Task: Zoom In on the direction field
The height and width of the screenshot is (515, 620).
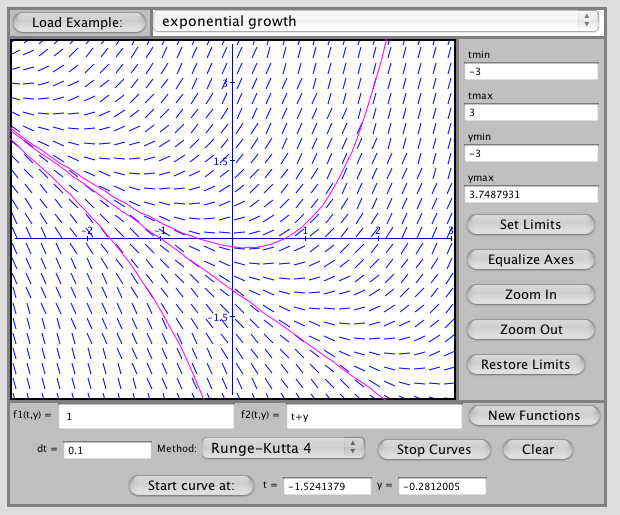Action: tap(530, 294)
